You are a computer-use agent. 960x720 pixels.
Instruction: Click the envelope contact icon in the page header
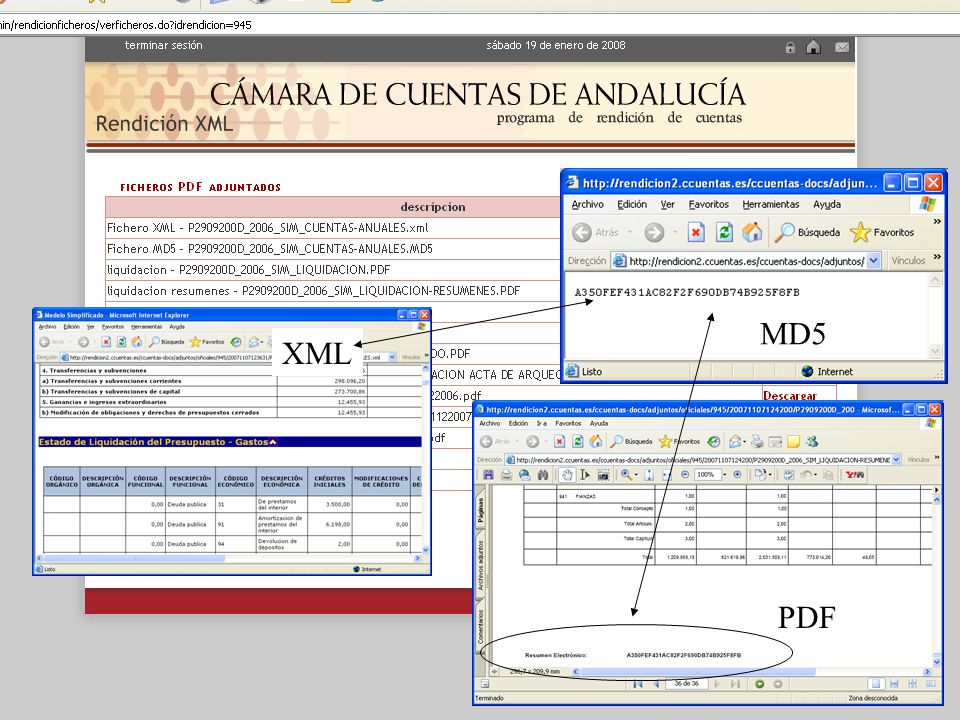coord(842,47)
